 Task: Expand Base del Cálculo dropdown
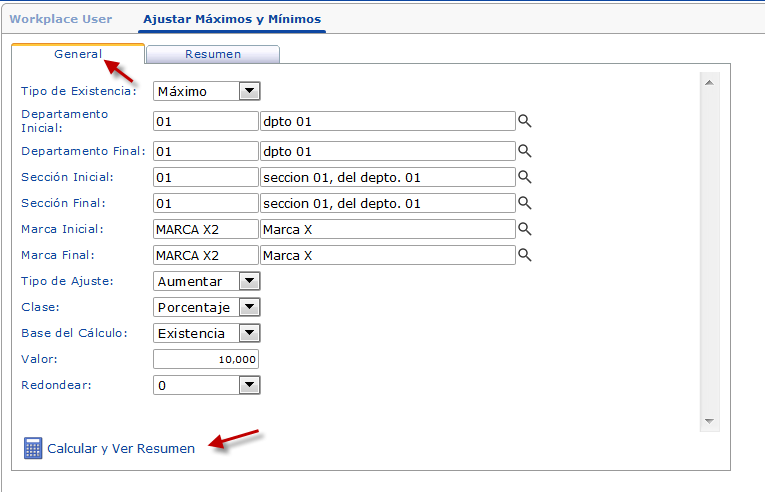249,333
